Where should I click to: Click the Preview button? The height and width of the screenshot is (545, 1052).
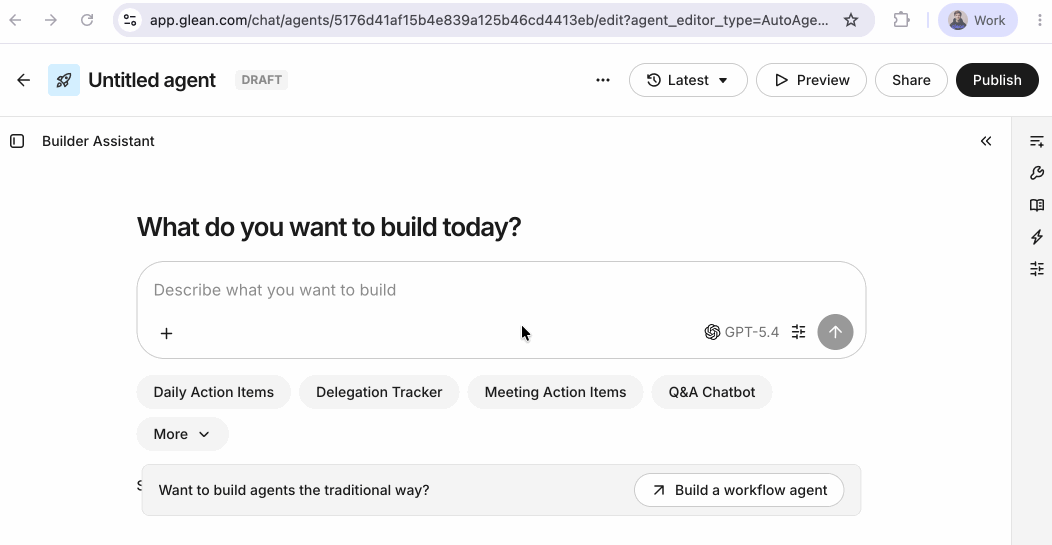click(811, 80)
